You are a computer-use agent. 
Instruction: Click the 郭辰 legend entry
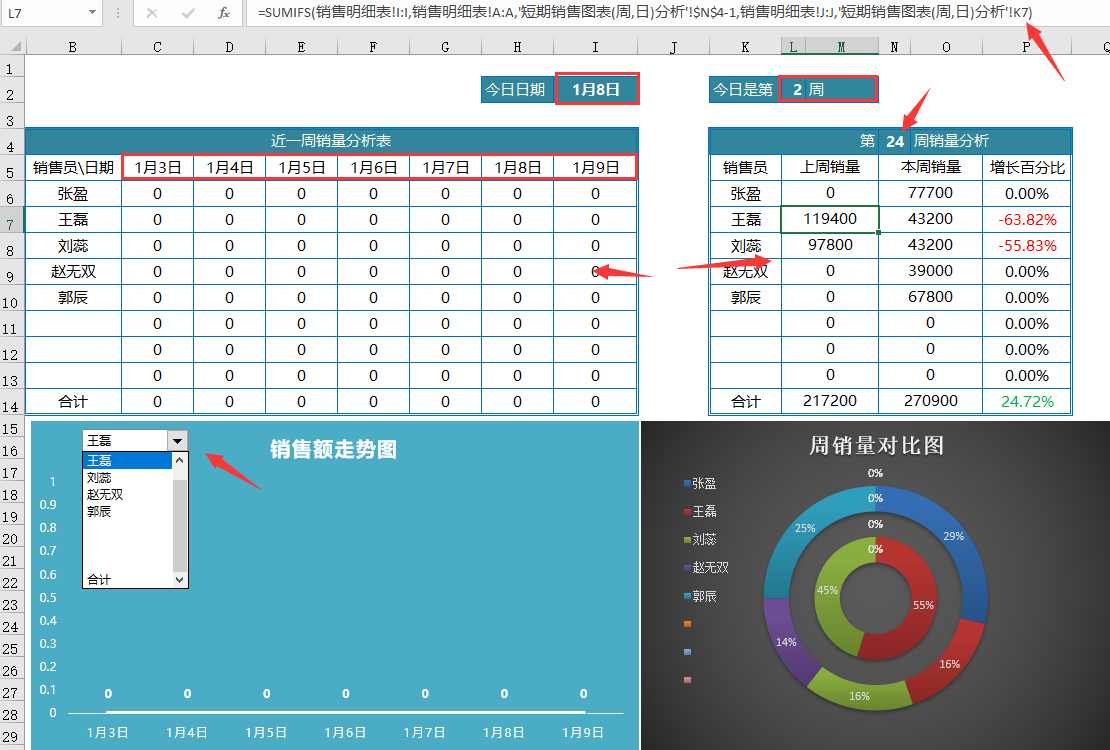[700, 596]
